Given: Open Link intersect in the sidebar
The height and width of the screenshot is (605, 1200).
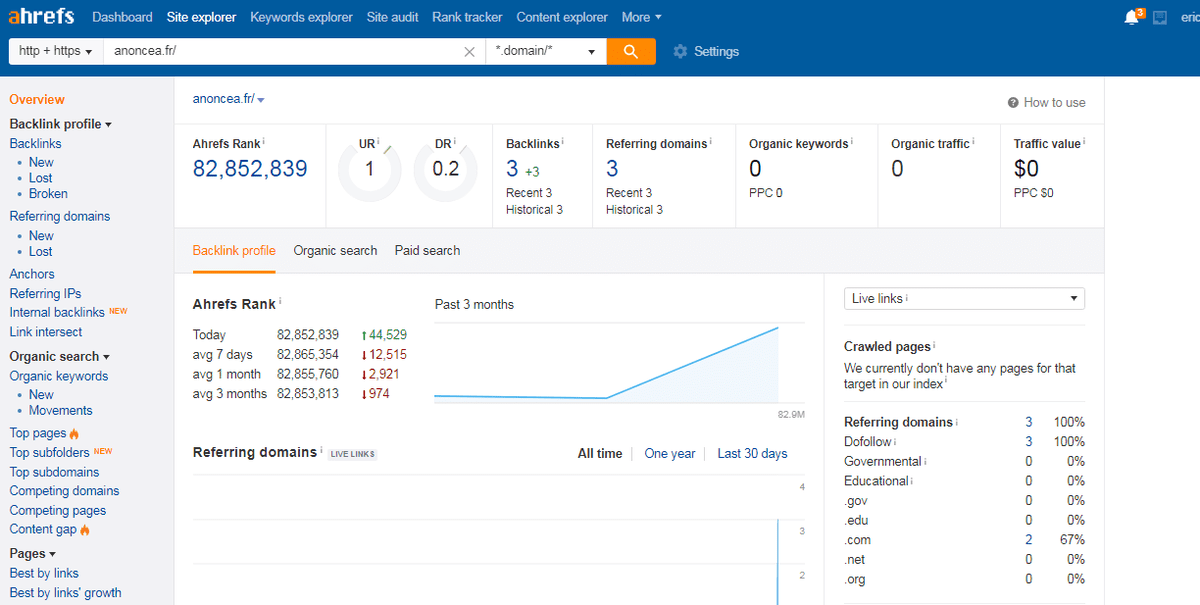Looking at the screenshot, I should (x=46, y=332).
